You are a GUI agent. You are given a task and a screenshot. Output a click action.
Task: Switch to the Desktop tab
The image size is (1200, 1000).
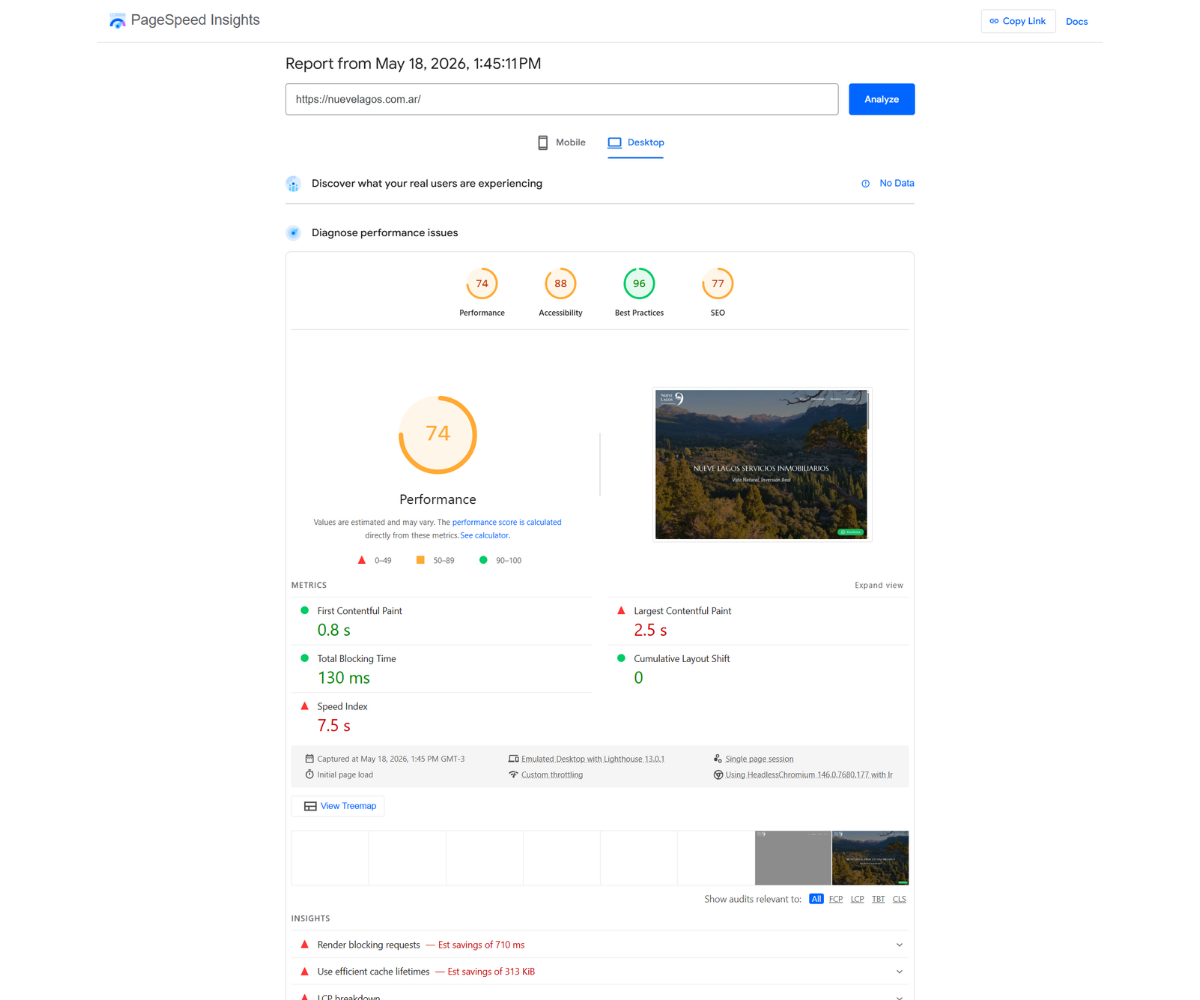click(635, 142)
